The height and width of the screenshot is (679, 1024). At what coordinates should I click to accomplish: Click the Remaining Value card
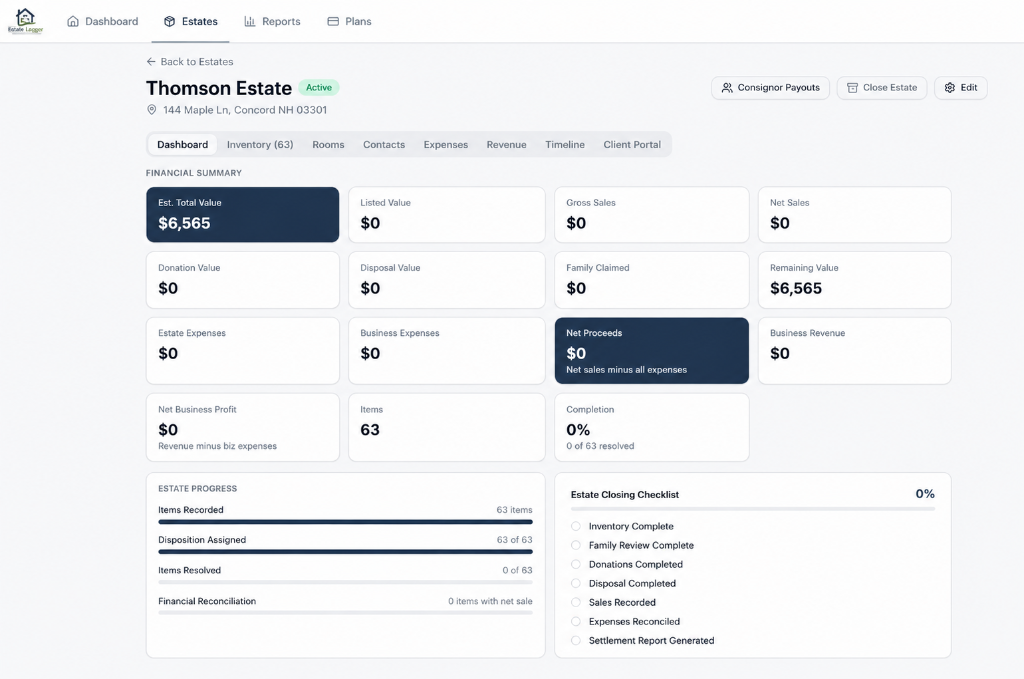point(855,280)
